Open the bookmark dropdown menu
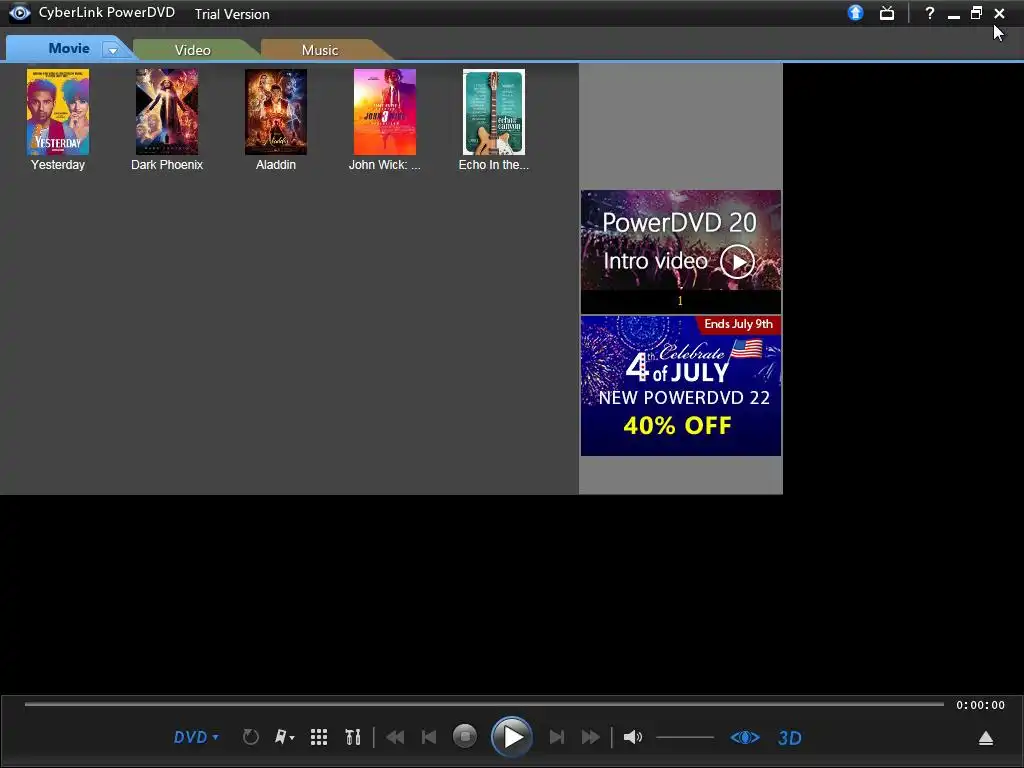This screenshot has width=1024, height=768. (x=284, y=737)
